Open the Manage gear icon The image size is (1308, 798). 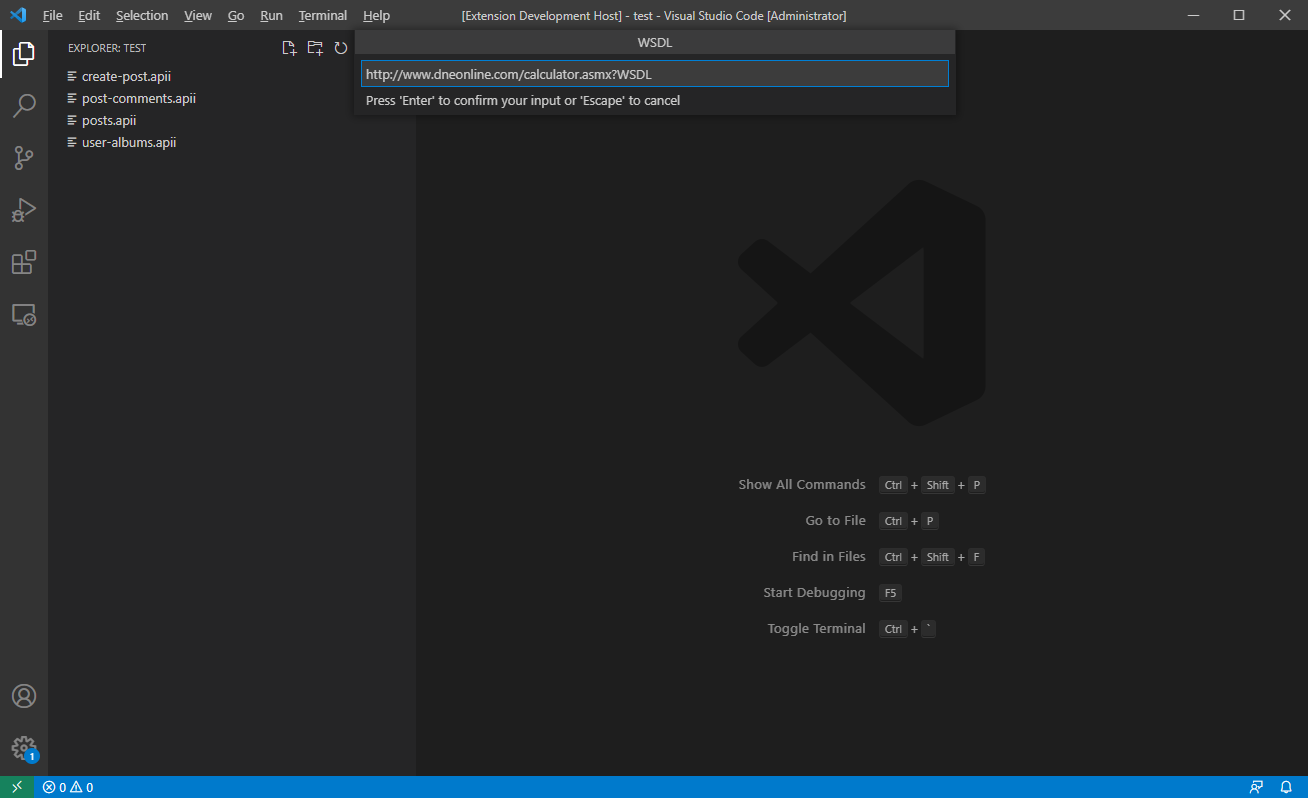[x=24, y=748]
